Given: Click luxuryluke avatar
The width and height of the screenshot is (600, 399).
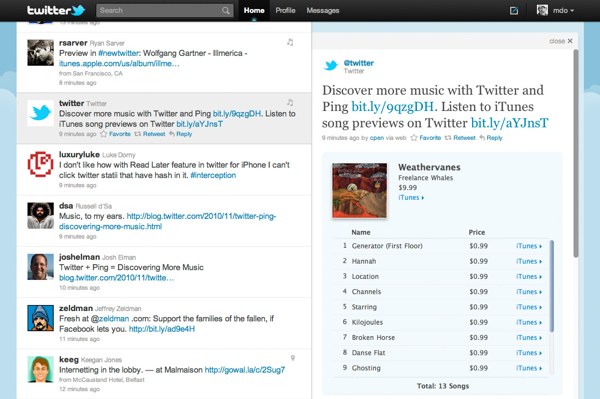Looking at the screenshot, I should pyautogui.click(x=41, y=164).
